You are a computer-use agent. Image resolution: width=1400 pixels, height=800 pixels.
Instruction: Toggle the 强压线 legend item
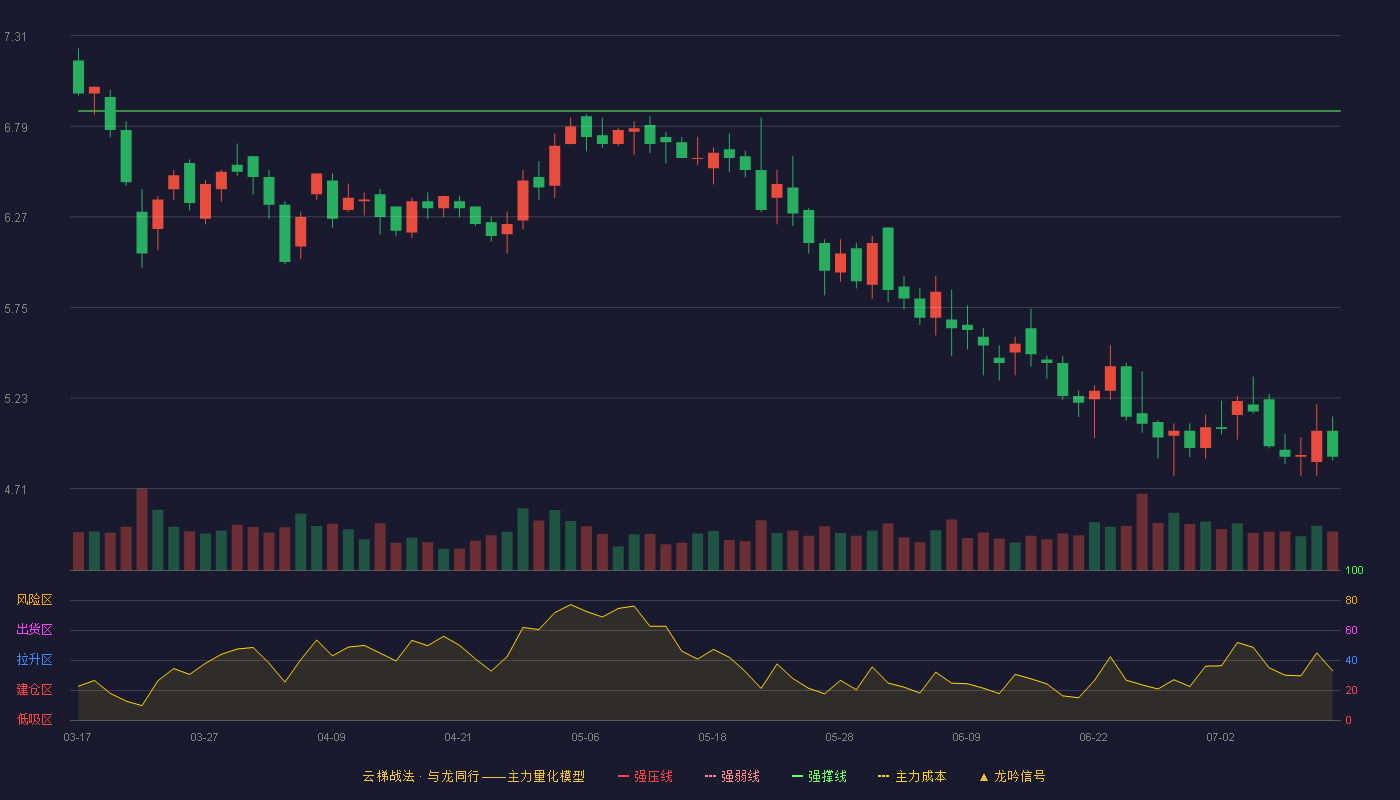(x=645, y=776)
